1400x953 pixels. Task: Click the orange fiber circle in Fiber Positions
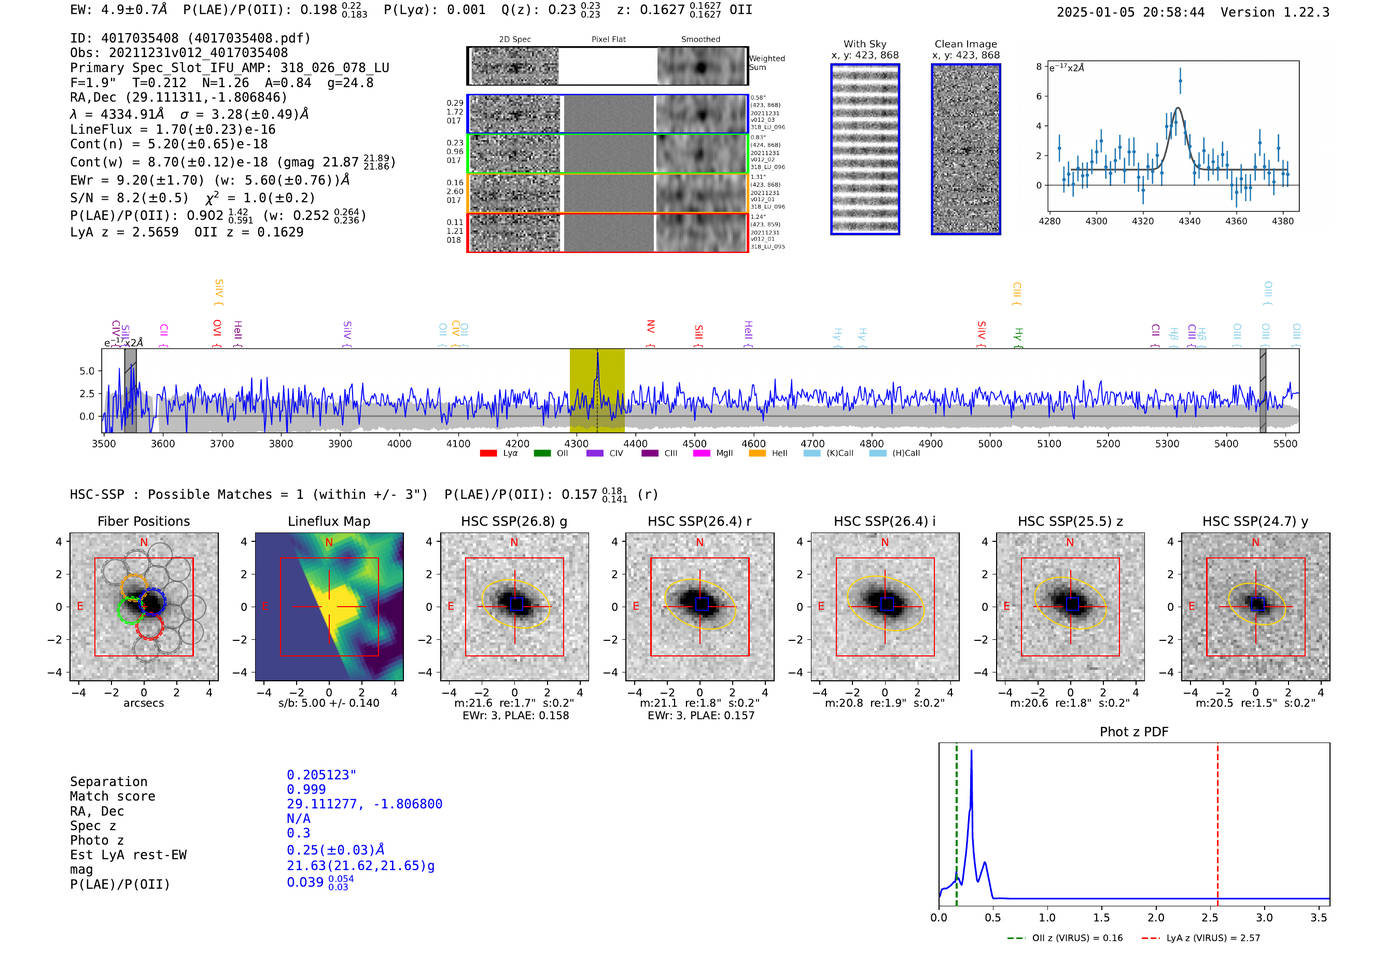134,587
